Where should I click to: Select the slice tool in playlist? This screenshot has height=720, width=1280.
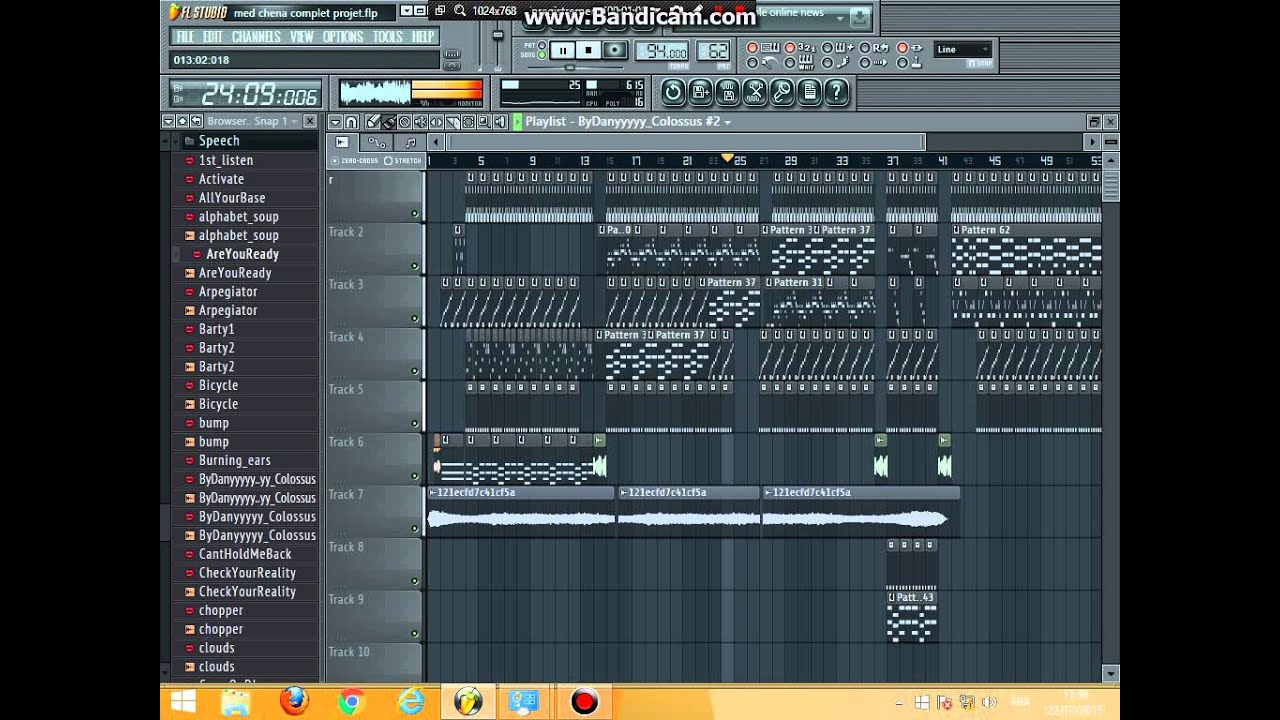pyautogui.click(x=452, y=121)
